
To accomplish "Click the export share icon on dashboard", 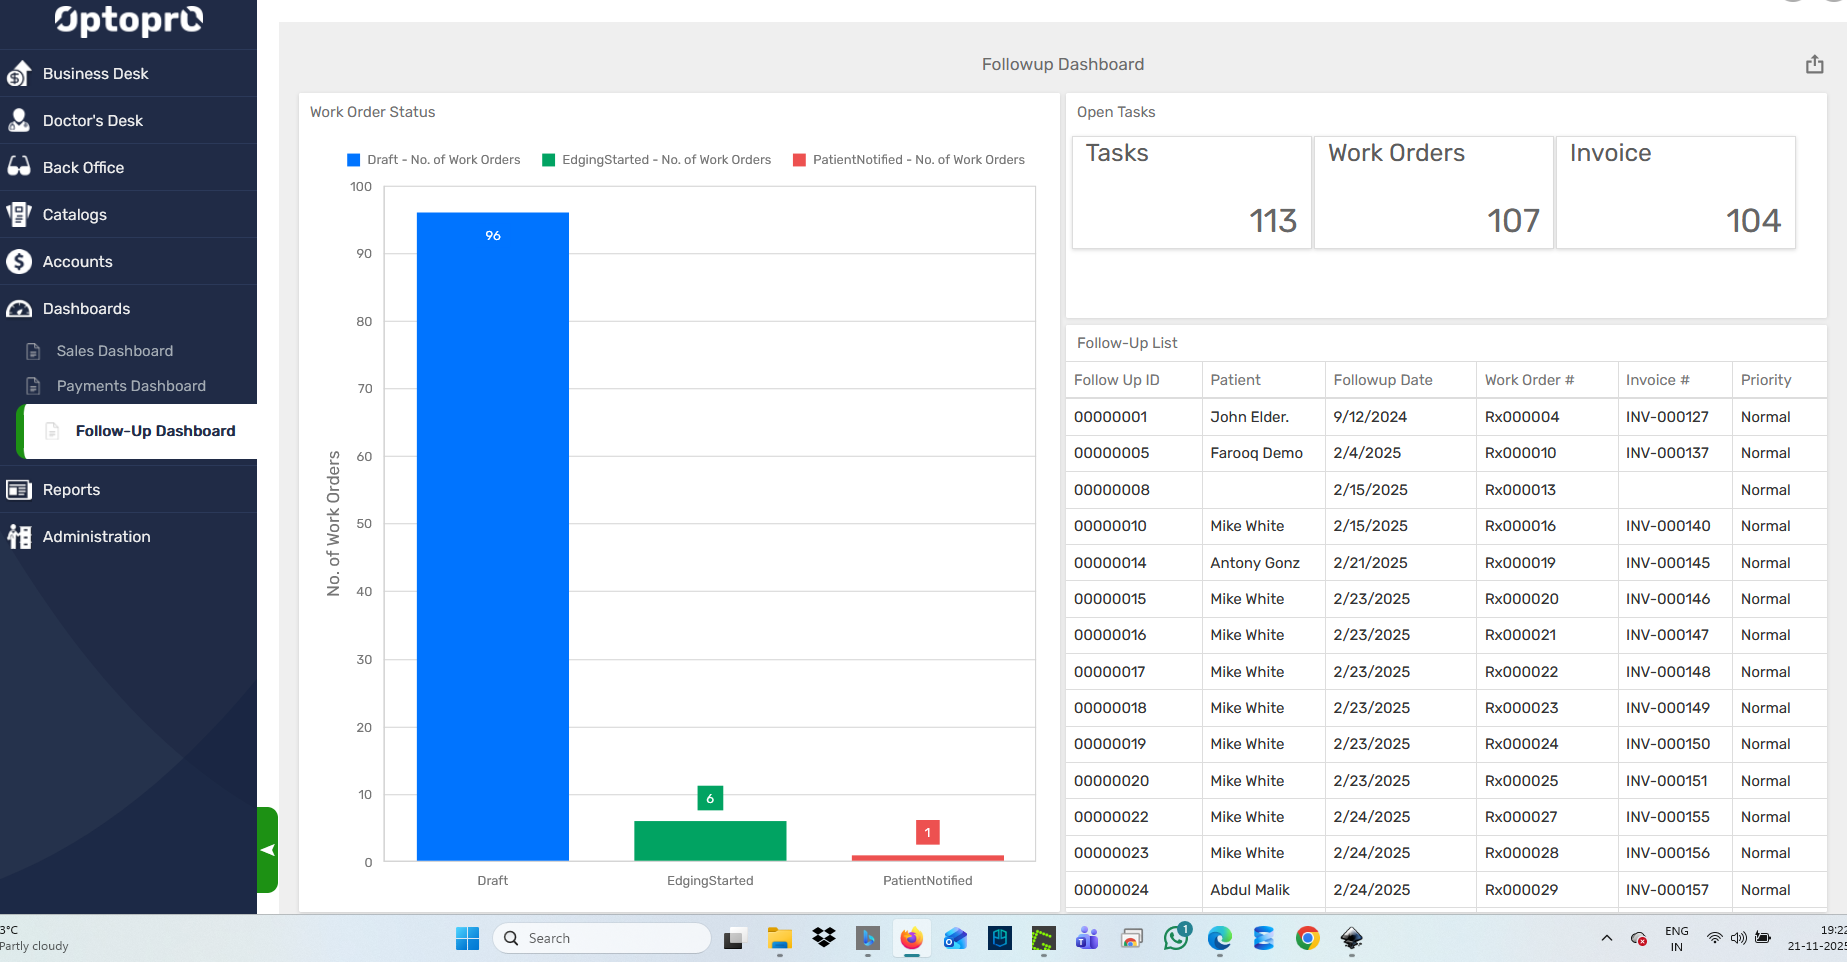I will tap(1814, 64).
